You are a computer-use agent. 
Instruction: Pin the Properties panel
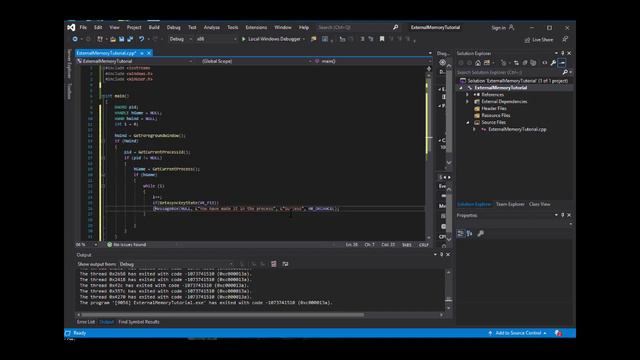(x=562, y=215)
